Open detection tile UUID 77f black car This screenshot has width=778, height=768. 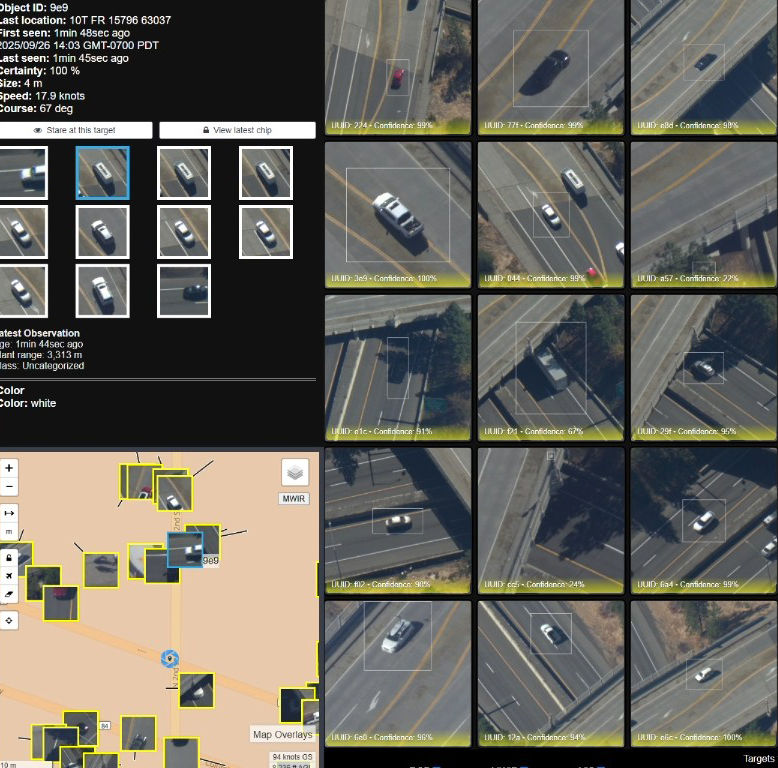click(551, 67)
